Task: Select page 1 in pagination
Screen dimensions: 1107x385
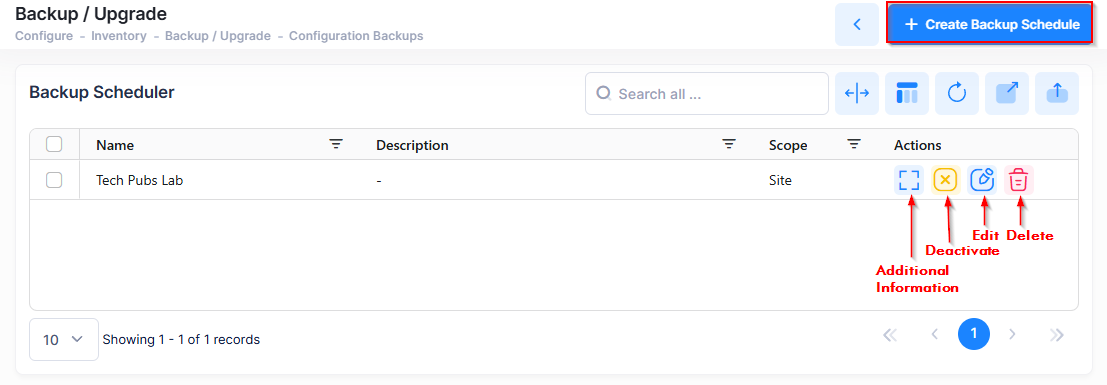Action: (974, 334)
